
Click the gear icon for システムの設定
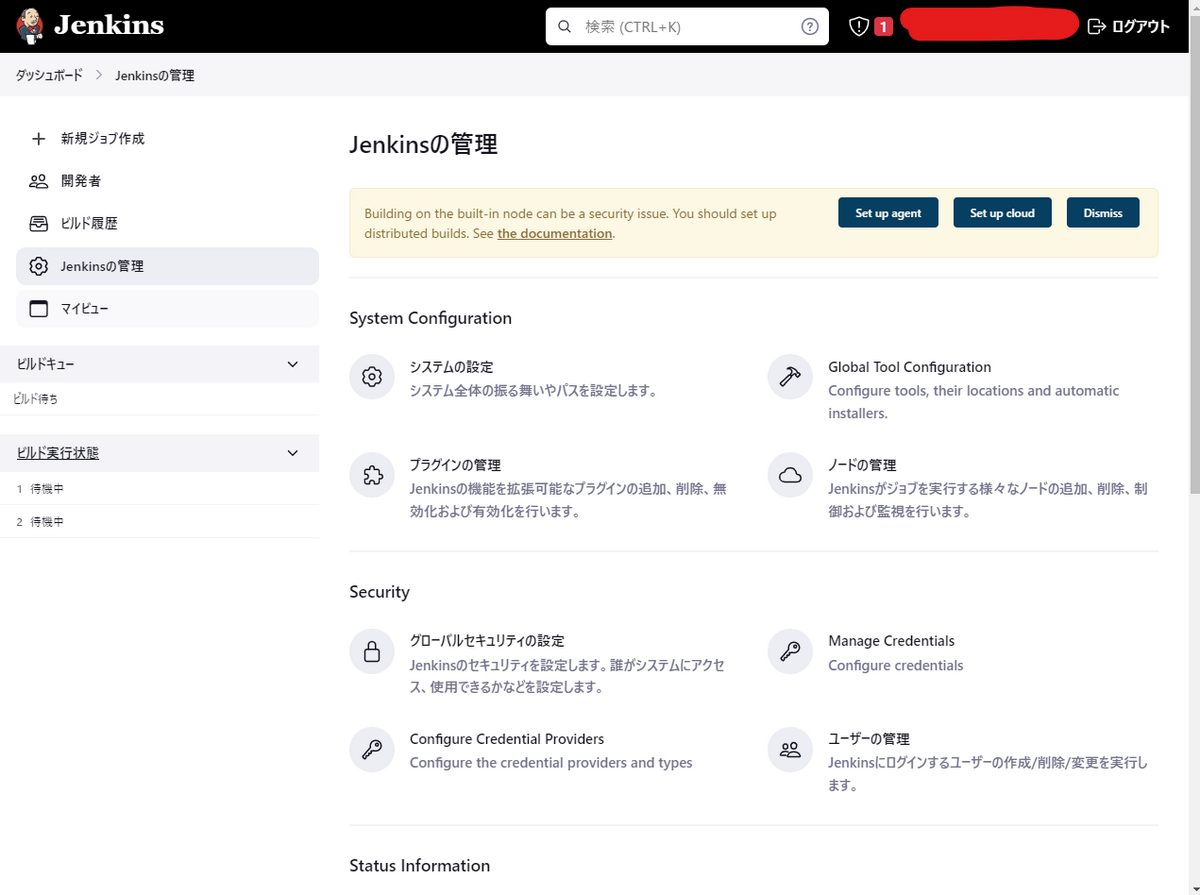(x=372, y=377)
